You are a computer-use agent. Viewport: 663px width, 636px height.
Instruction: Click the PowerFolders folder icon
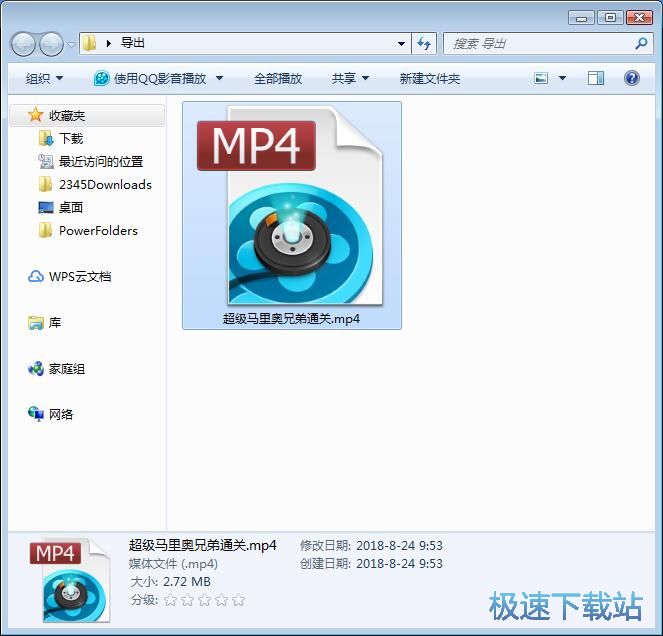(46, 230)
